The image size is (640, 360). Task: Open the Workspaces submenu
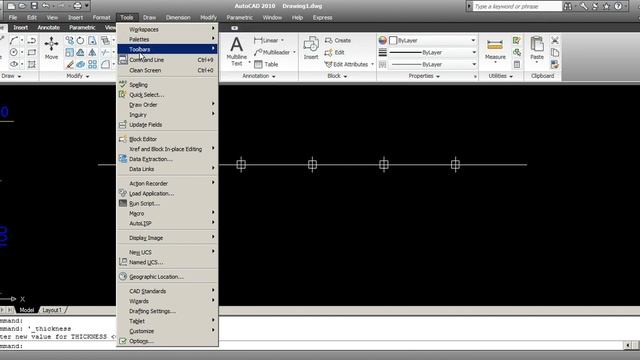tap(168, 29)
